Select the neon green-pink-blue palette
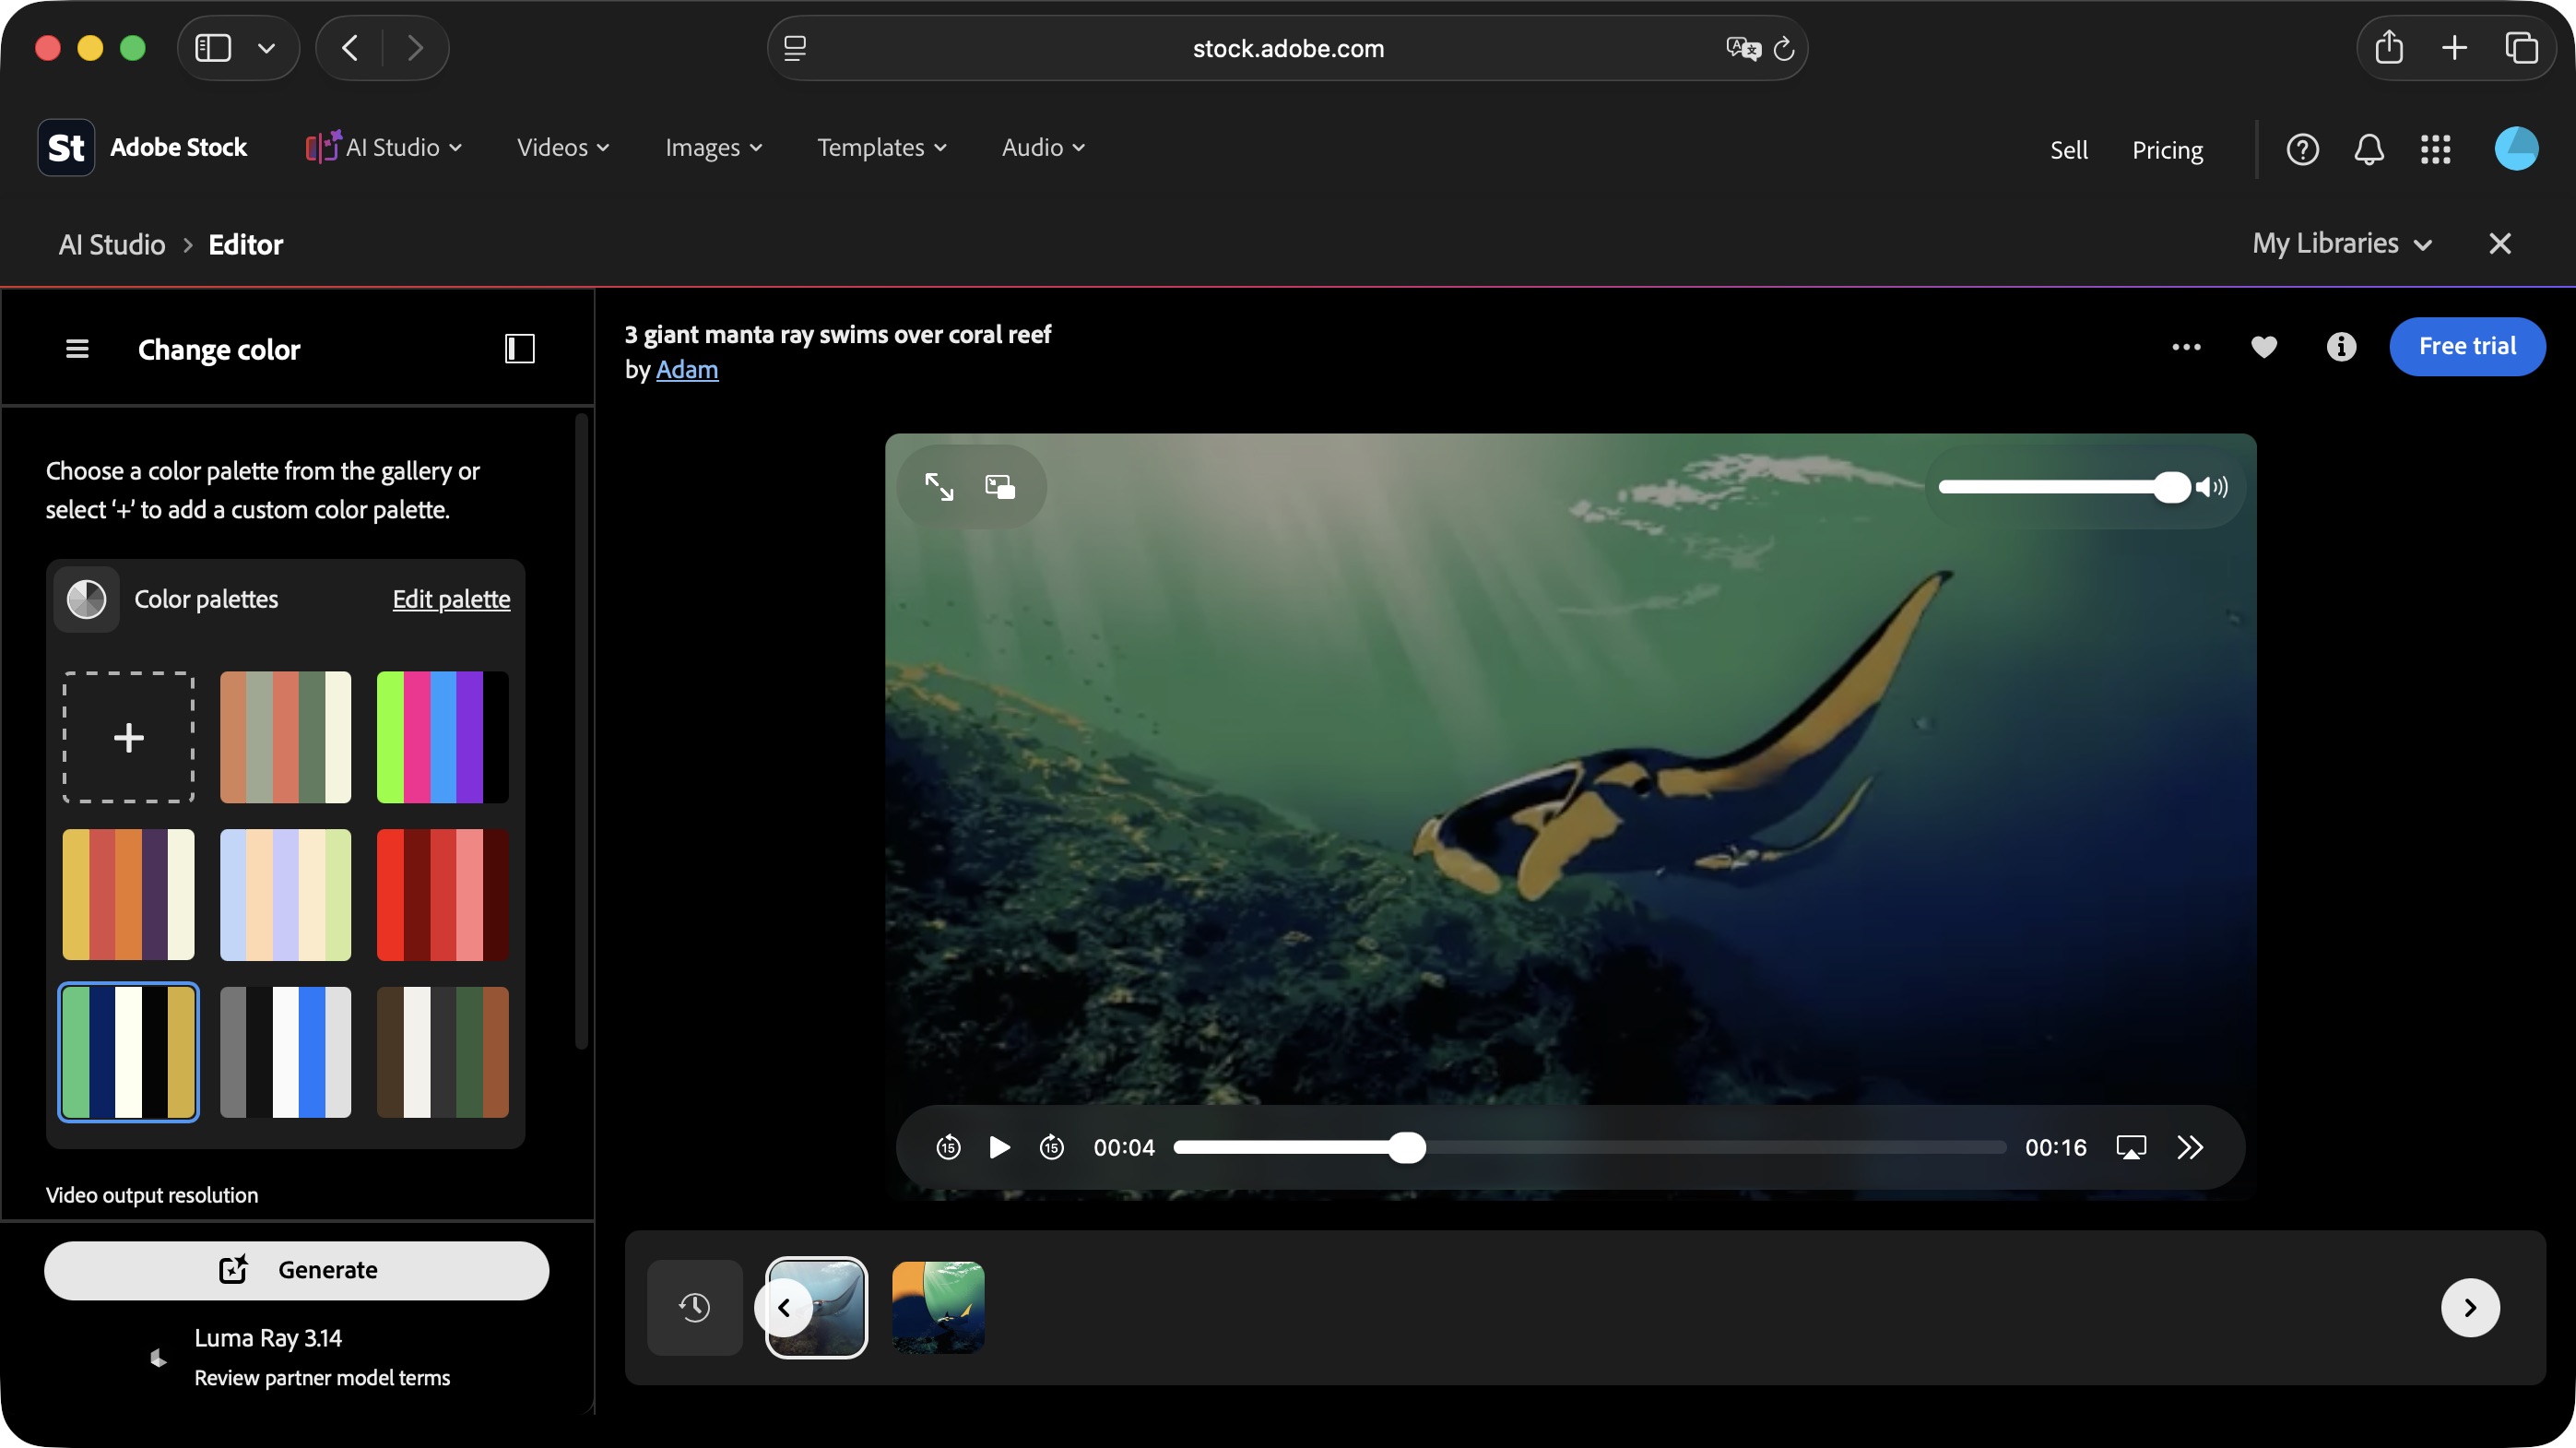This screenshot has width=2576, height=1448. click(x=443, y=737)
